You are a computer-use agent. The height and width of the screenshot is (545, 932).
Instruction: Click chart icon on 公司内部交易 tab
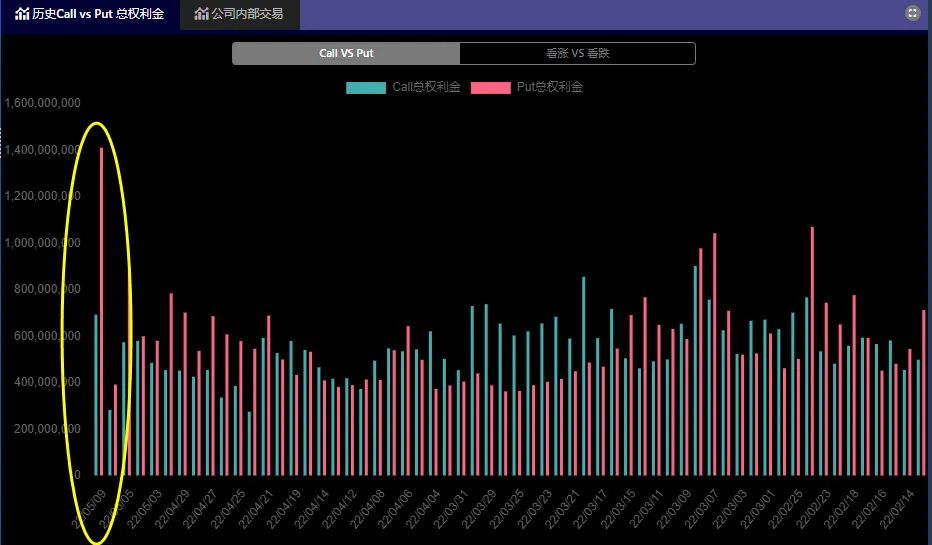click(201, 14)
